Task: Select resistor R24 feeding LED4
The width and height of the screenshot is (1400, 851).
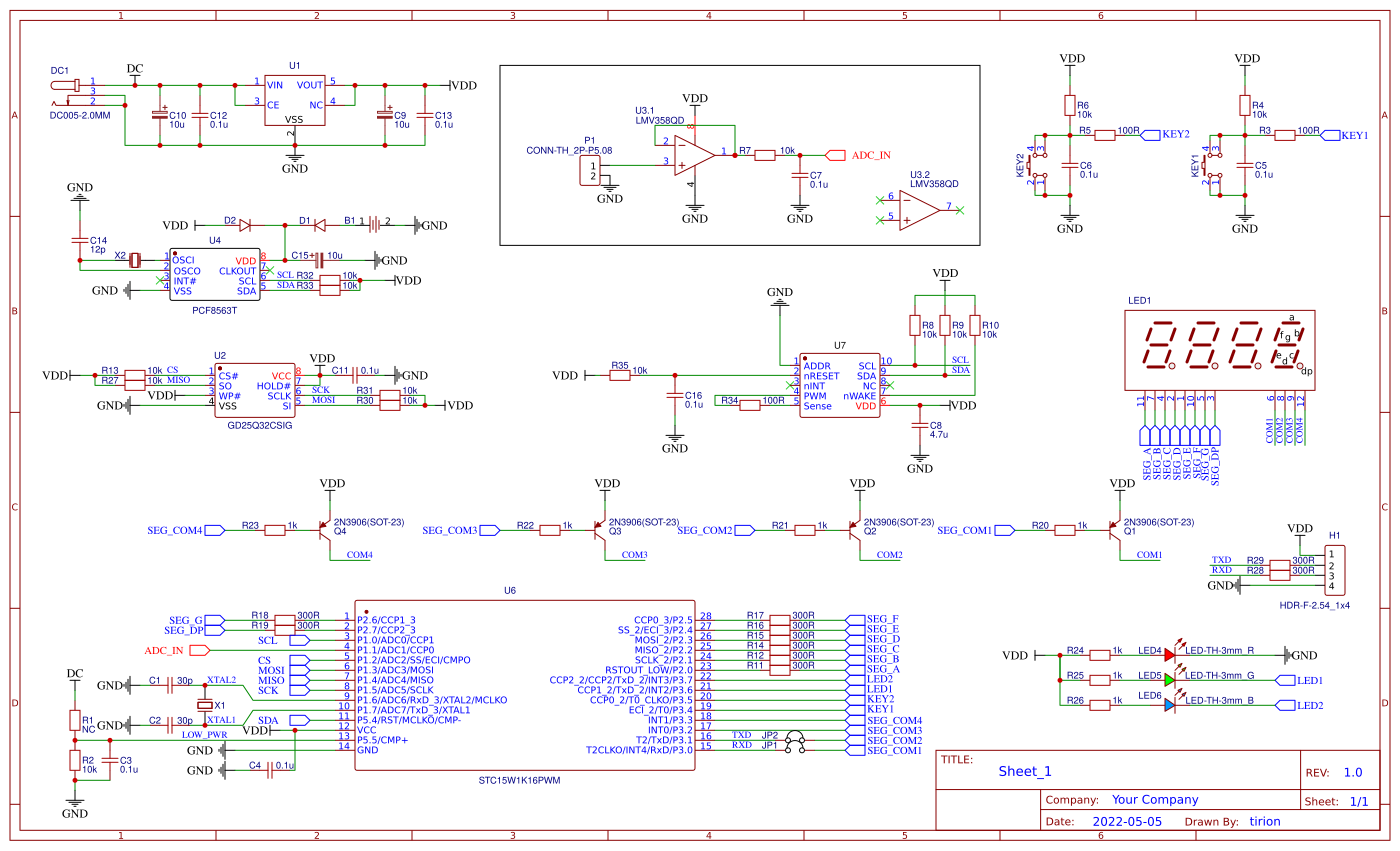Action: [1100, 656]
